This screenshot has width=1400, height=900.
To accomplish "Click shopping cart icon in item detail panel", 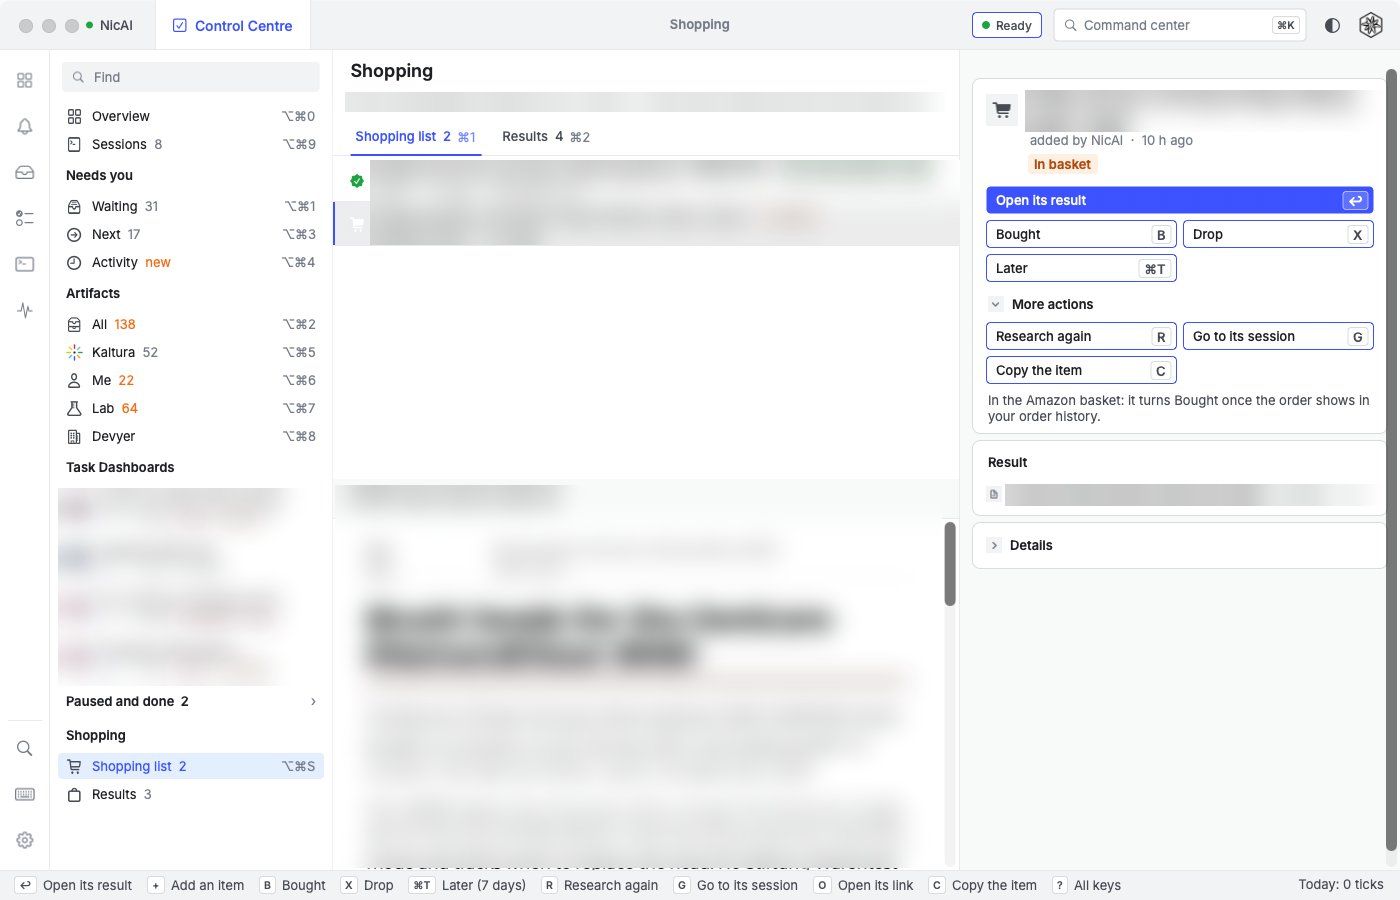I will (x=1002, y=110).
